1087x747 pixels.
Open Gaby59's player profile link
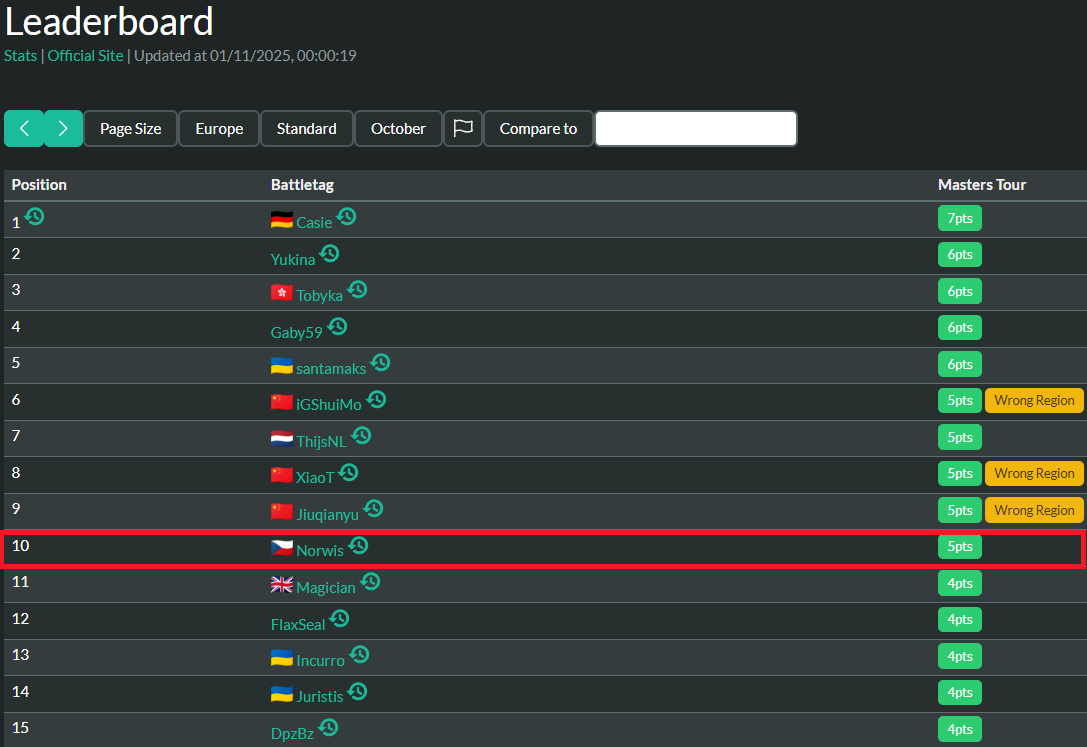coord(296,332)
